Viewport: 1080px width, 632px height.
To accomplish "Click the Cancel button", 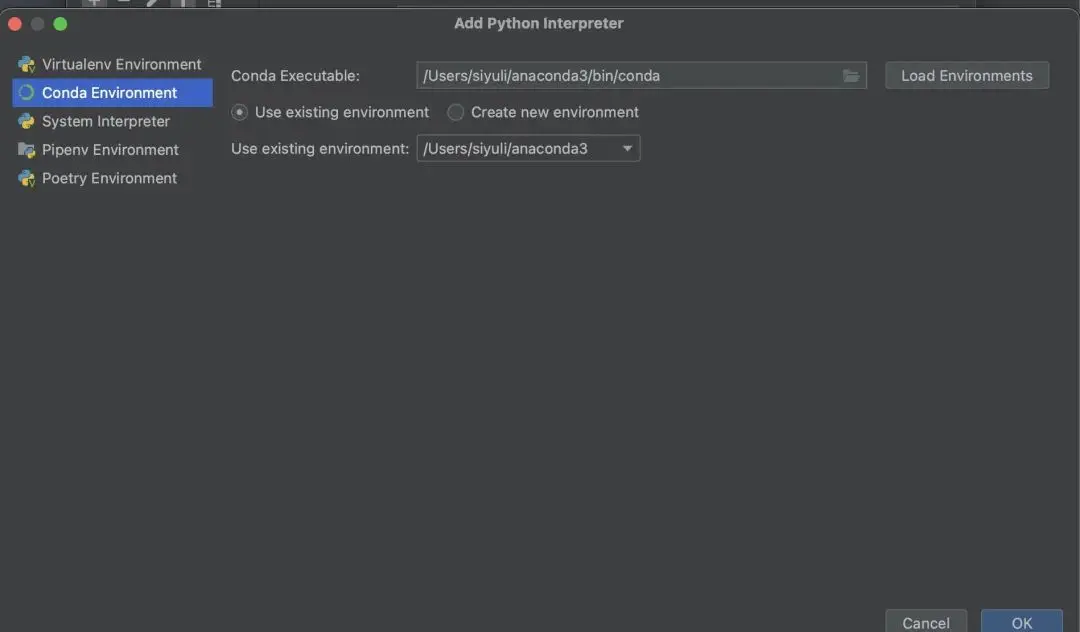I will (x=925, y=622).
